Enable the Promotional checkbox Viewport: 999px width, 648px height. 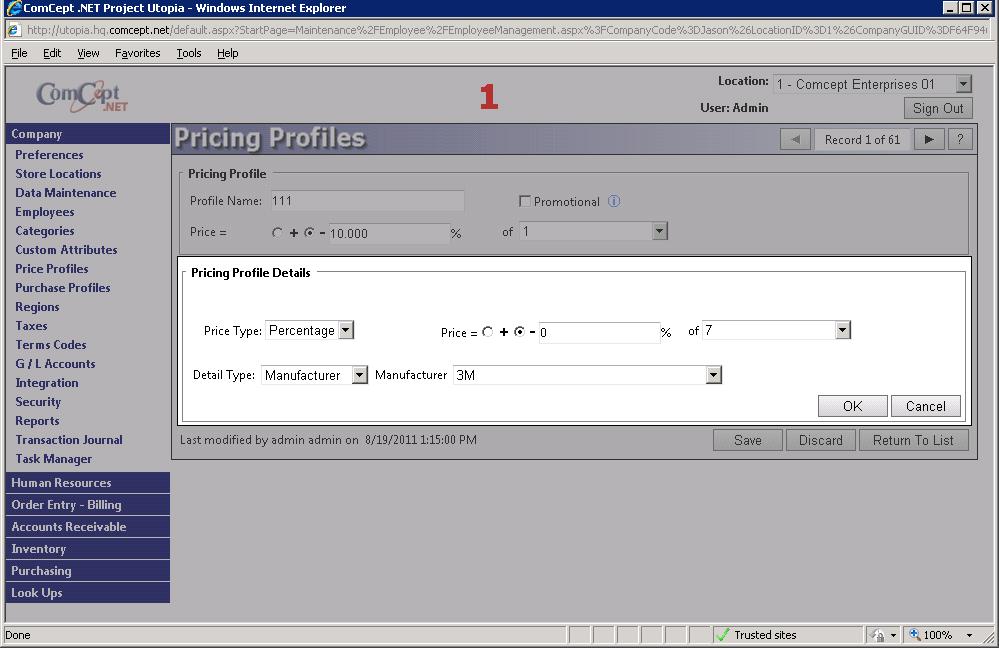click(x=525, y=201)
